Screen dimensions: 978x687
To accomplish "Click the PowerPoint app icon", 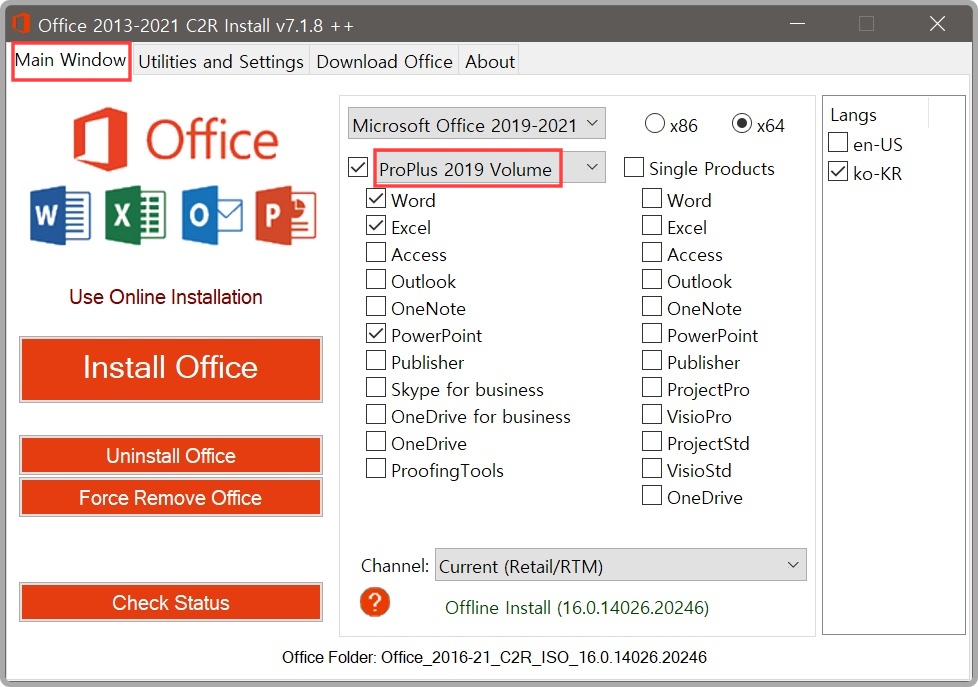I will click(x=286, y=215).
